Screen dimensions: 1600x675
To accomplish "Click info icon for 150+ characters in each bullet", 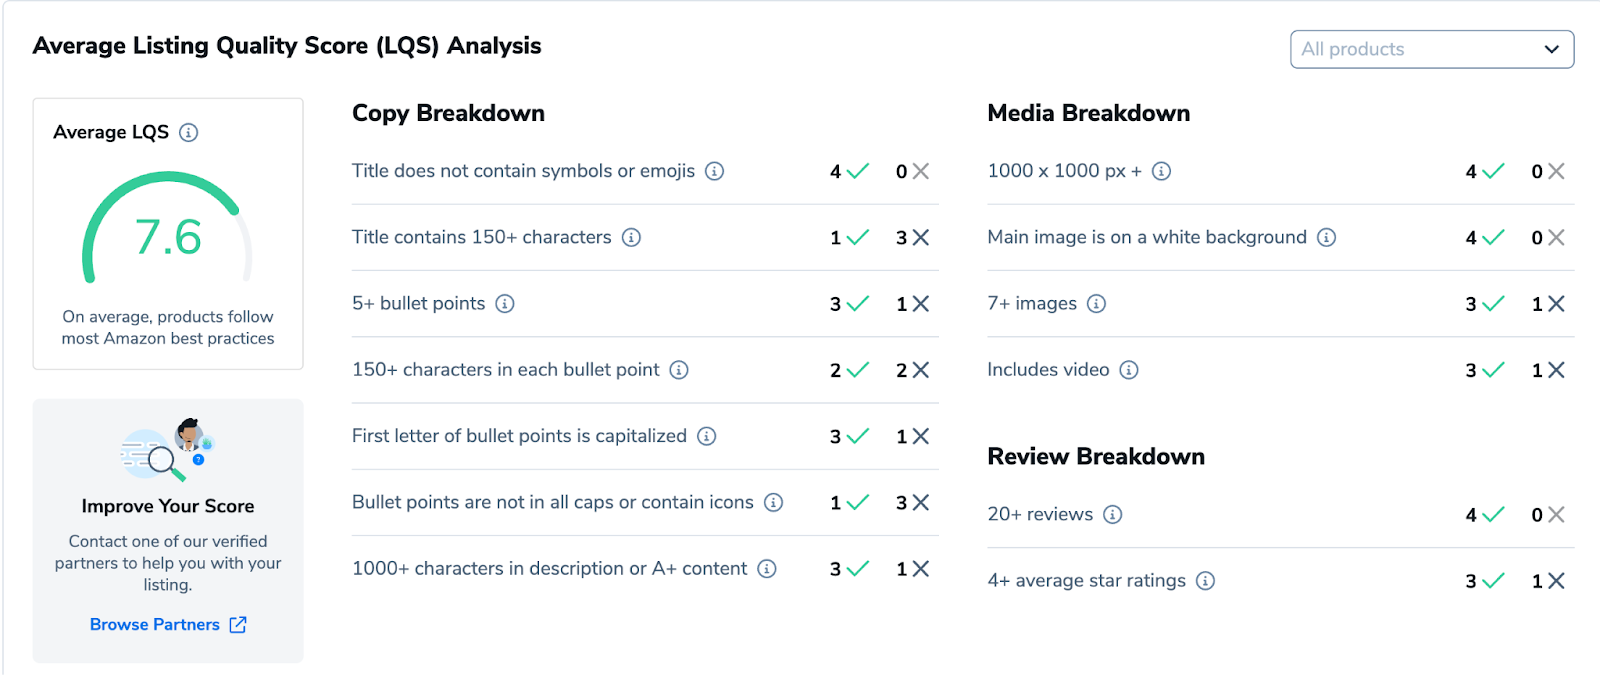I will (x=679, y=370).
